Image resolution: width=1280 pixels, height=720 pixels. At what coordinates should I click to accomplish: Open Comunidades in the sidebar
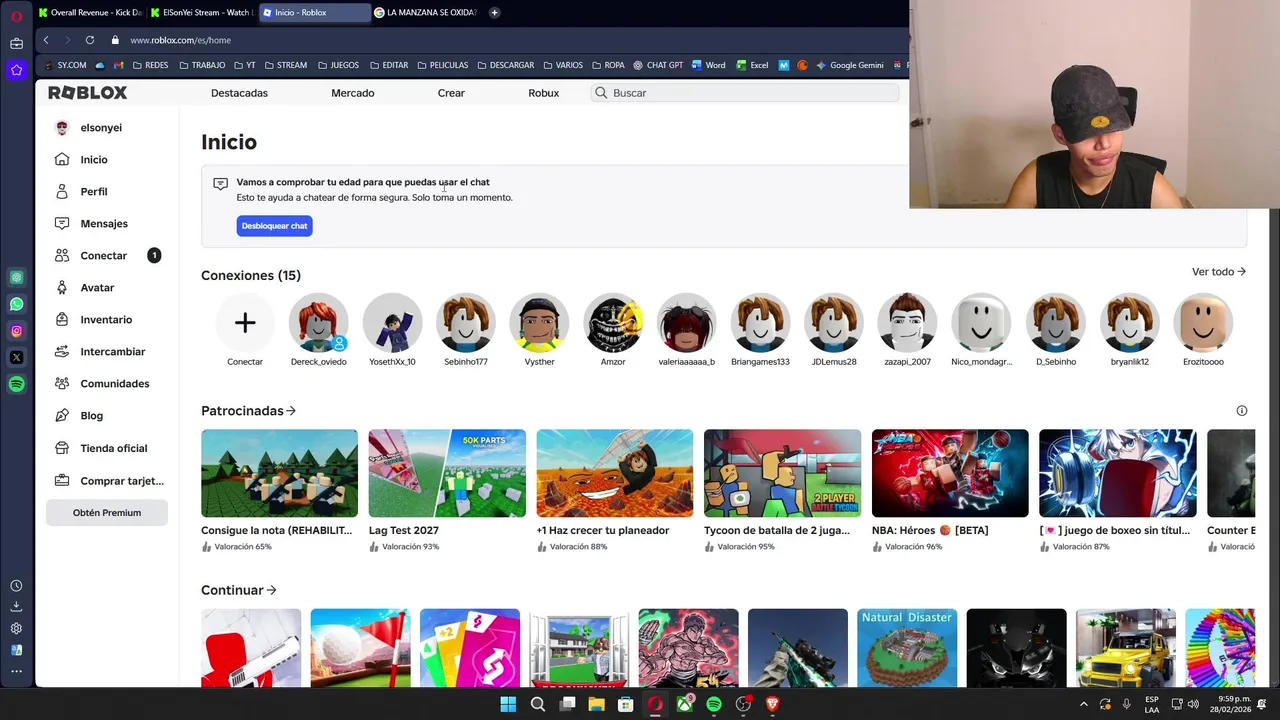115,384
